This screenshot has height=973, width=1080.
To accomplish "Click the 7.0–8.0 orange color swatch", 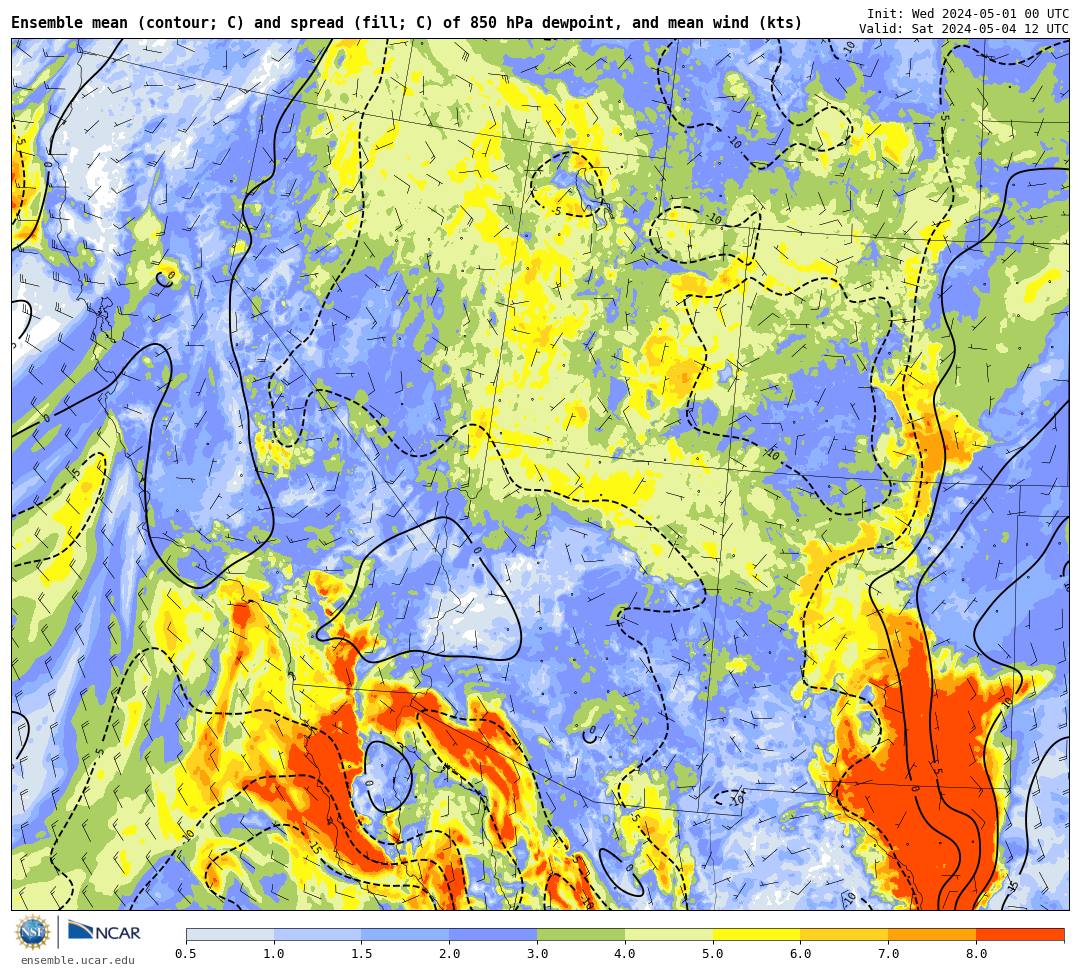I will [x=932, y=934].
